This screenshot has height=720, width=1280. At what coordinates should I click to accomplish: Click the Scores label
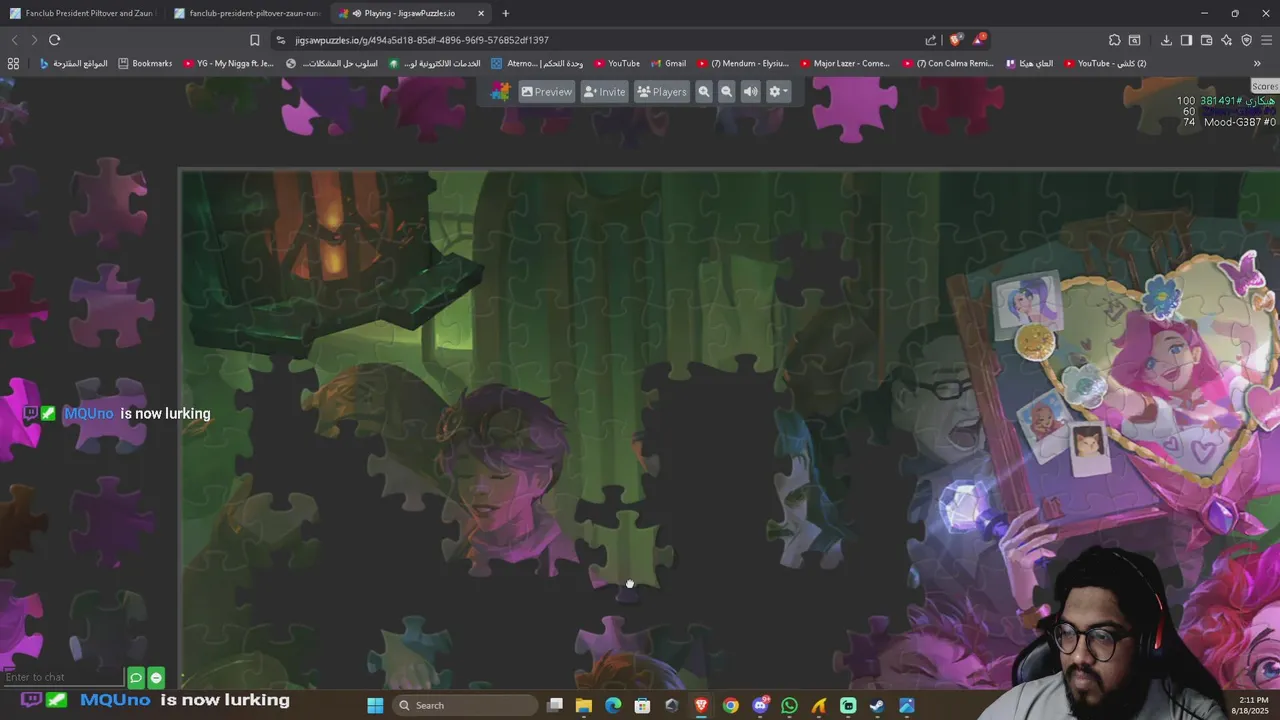pos(1265,86)
